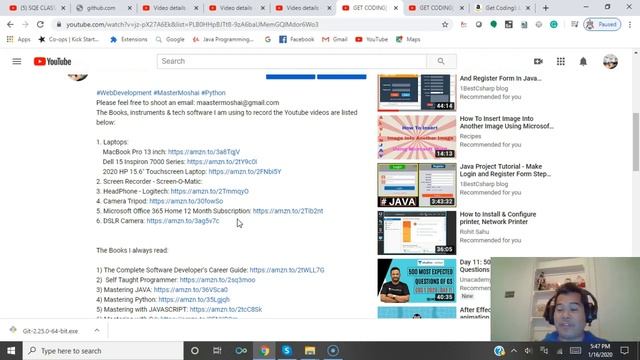Open Cortana circle on the taskbar
Image resolution: width=640 pixels, height=360 pixels.
195,351
